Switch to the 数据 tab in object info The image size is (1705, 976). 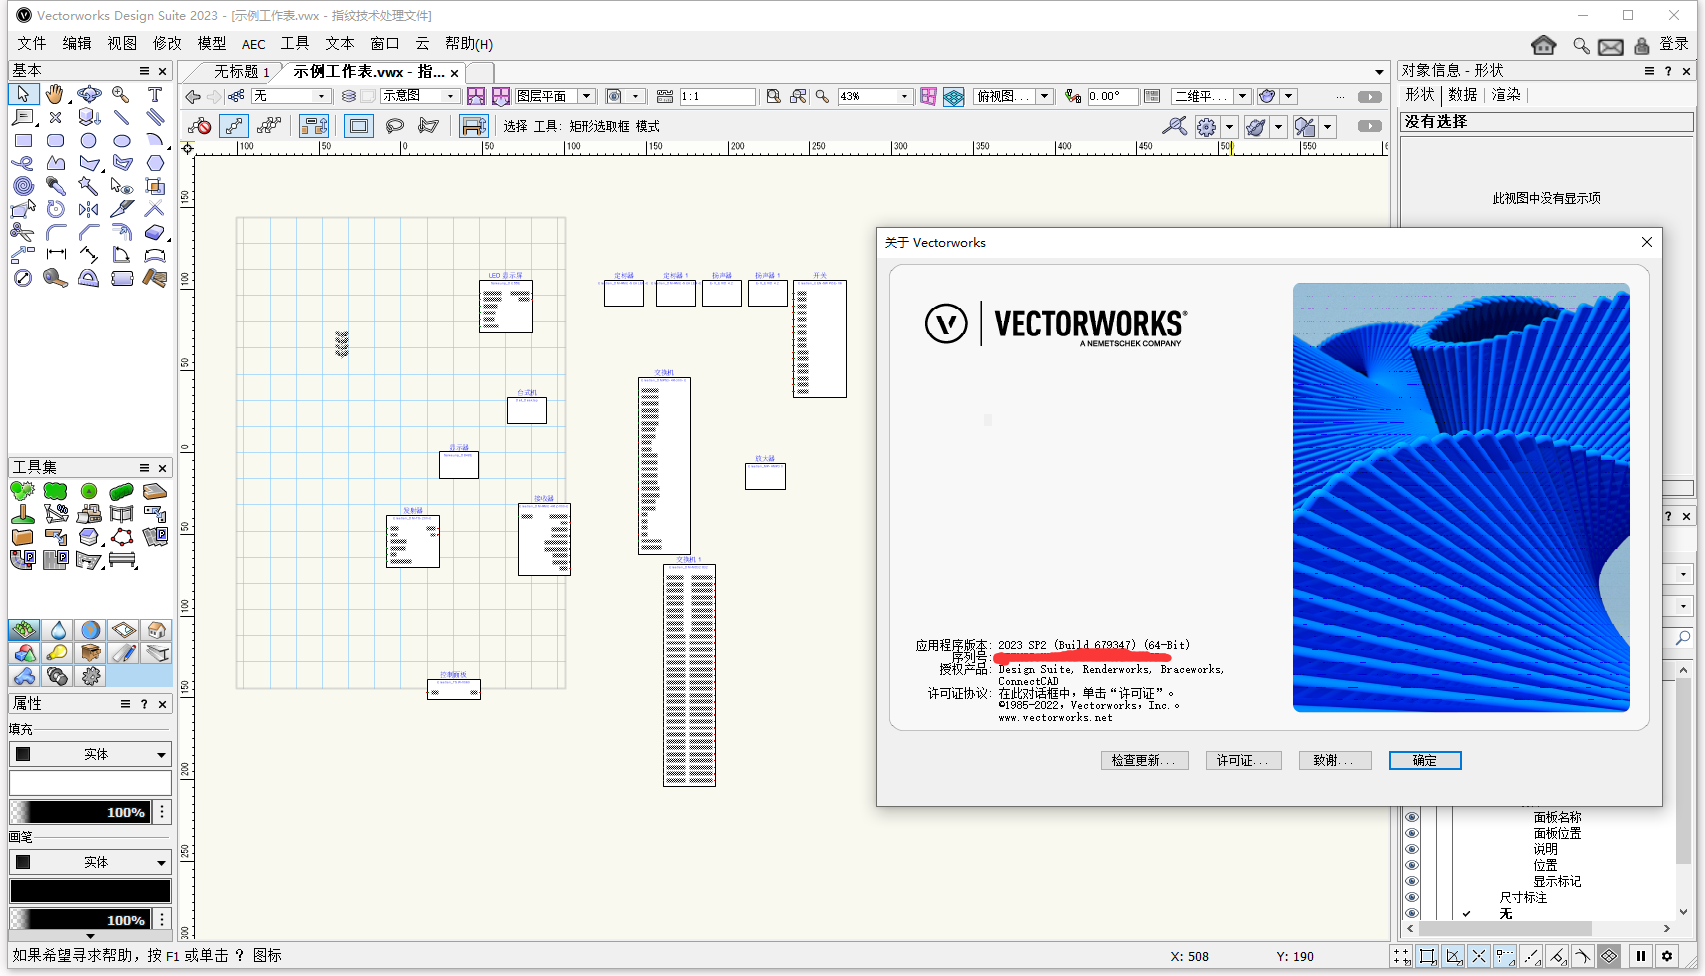click(x=1461, y=95)
